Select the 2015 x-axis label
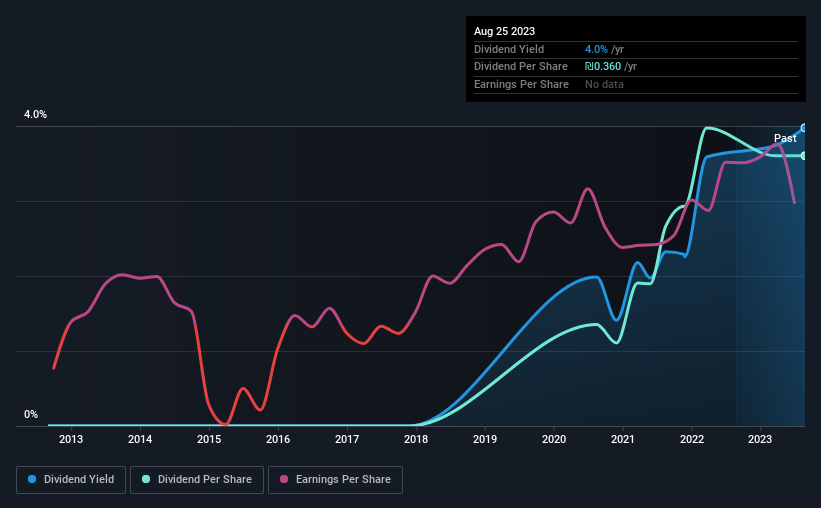This screenshot has width=821, height=508. click(x=209, y=439)
